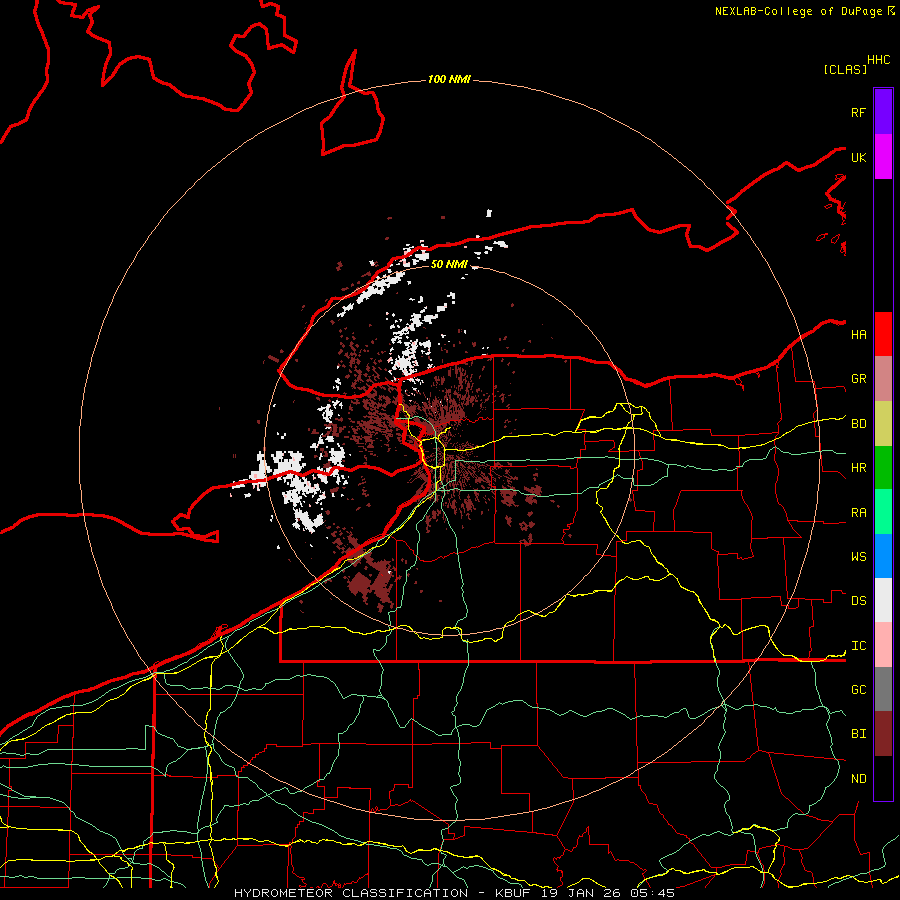Click the RA legend label
The width and height of the screenshot is (900, 900).
click(x=858, y=513)
